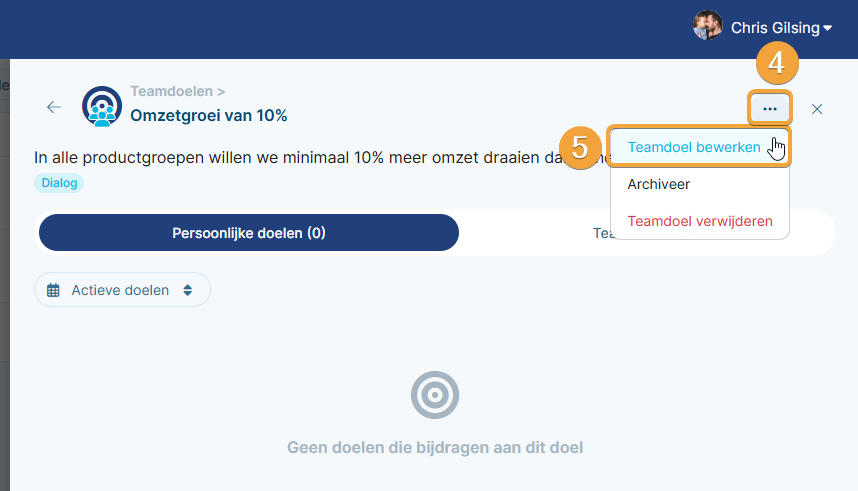Click the empty-state target icon
Screen dimensions: 858x491
[435, 395]
